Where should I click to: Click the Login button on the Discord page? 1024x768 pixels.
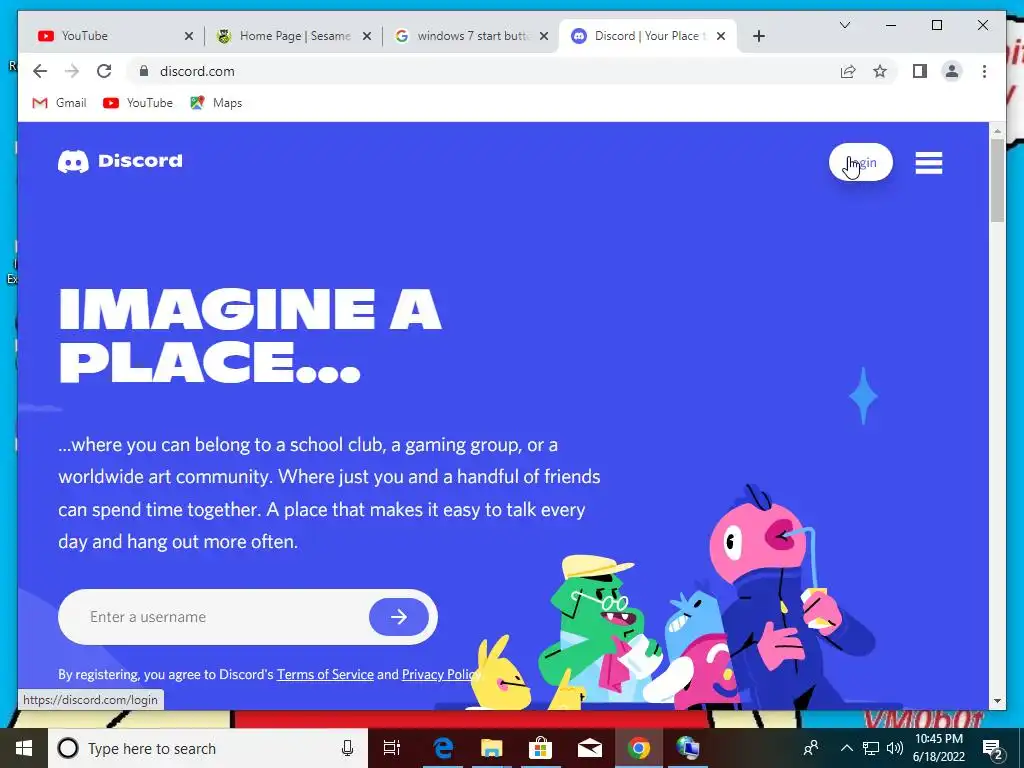861,162
